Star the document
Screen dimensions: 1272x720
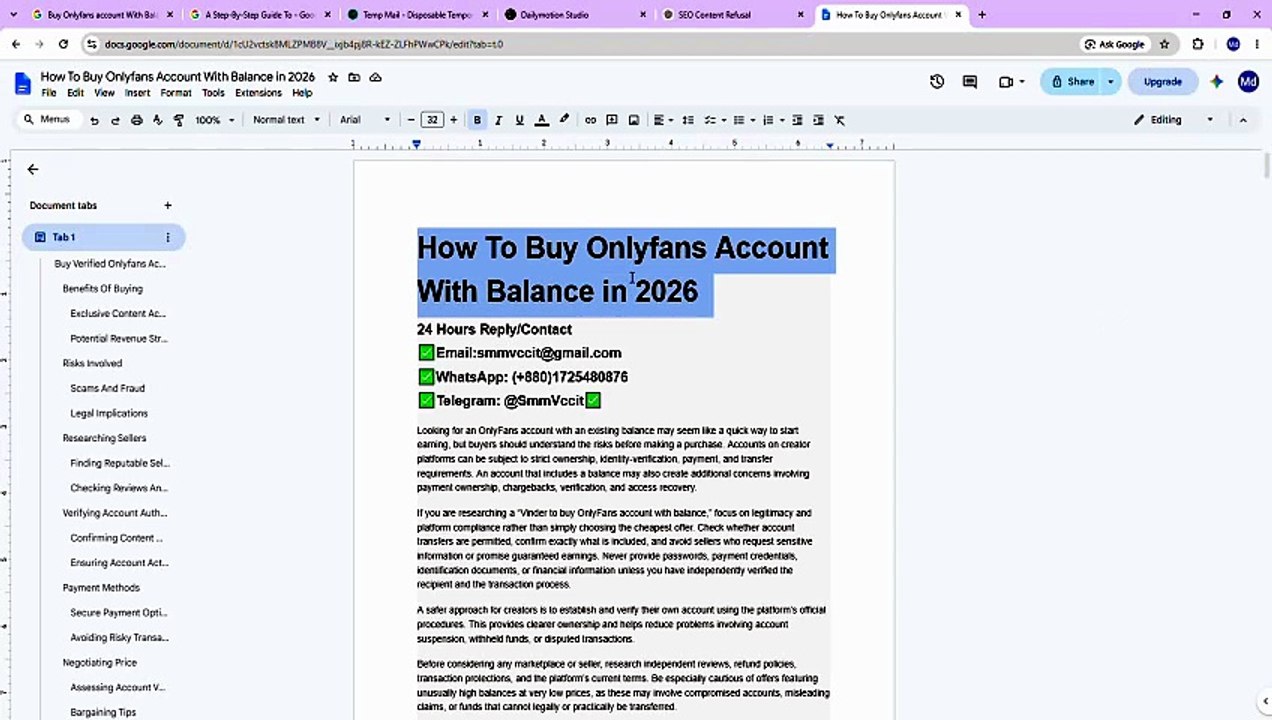tap(333, 77)
